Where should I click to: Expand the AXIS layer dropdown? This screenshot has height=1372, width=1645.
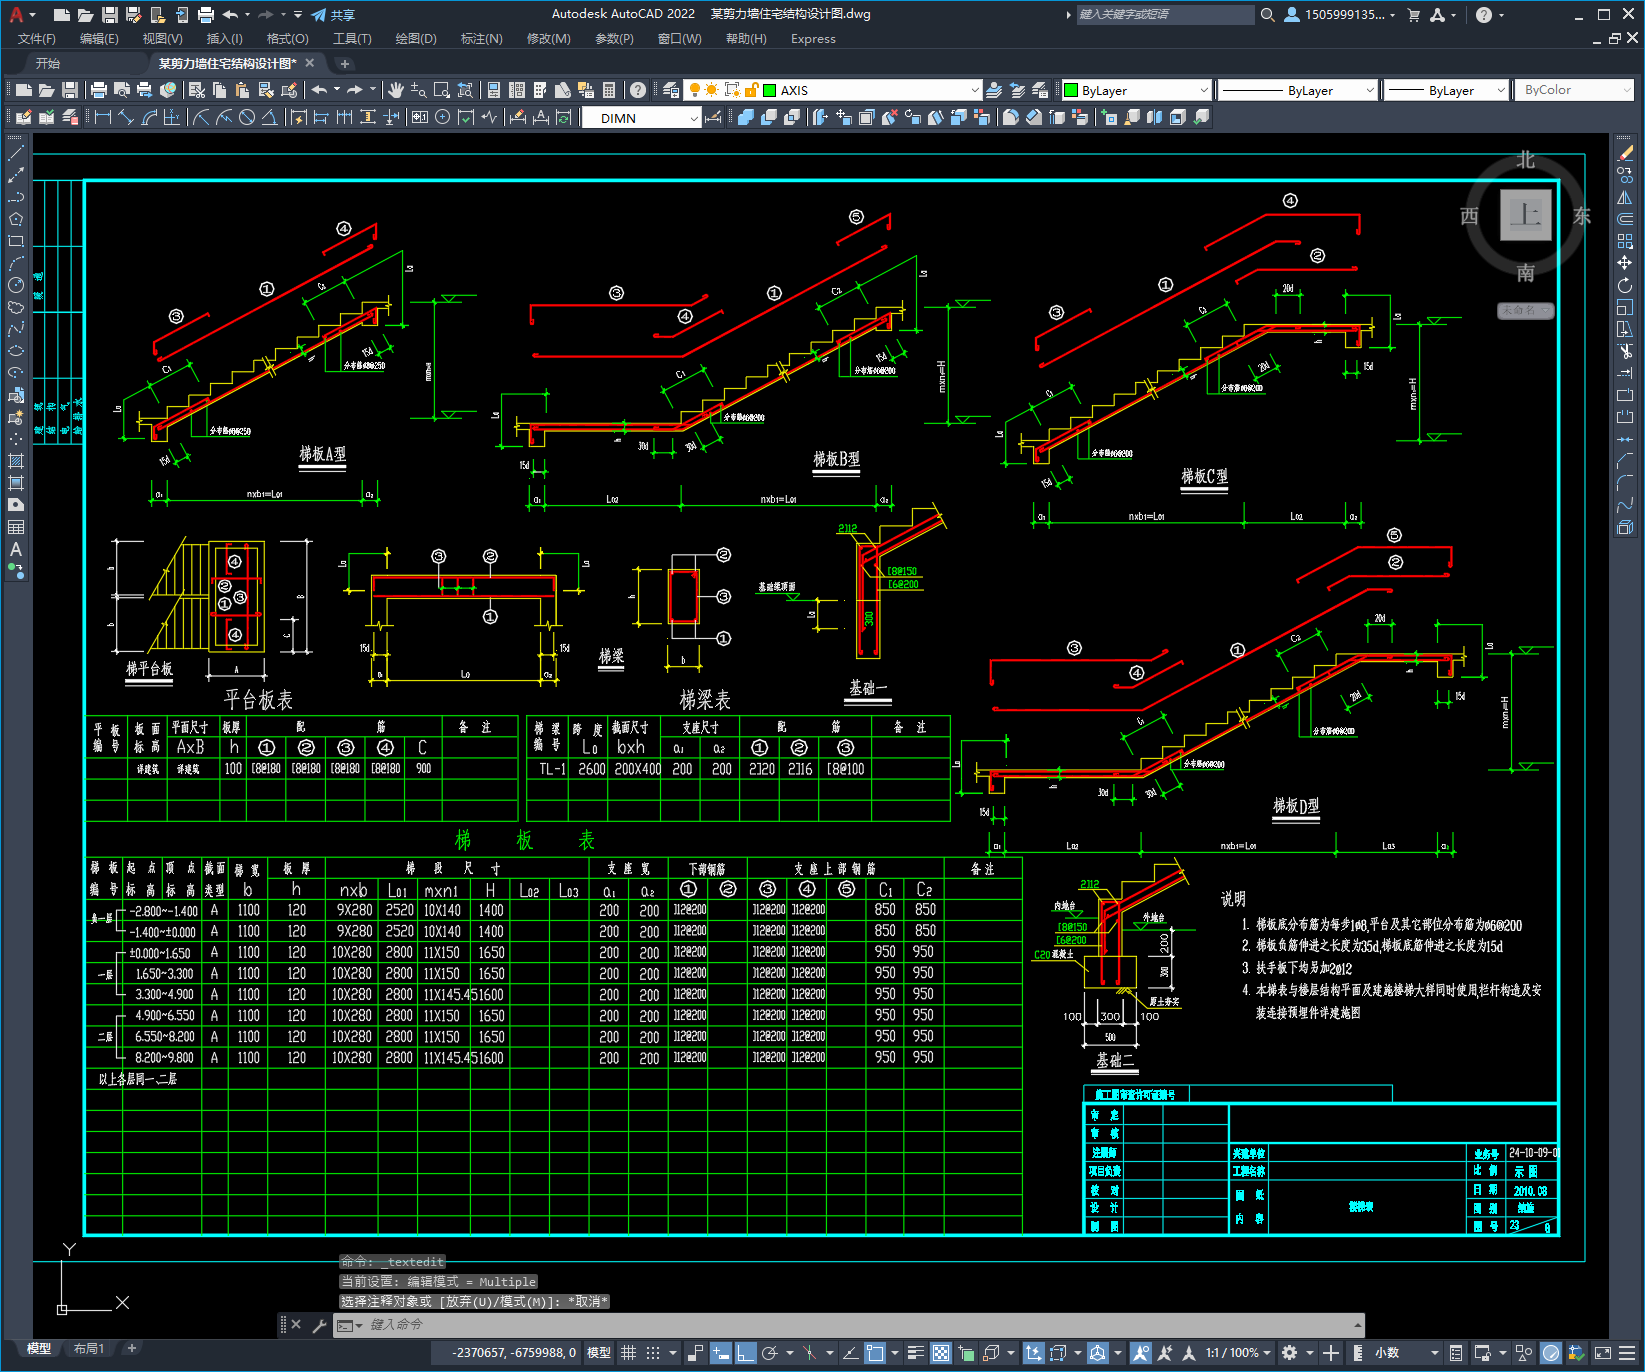975,90
